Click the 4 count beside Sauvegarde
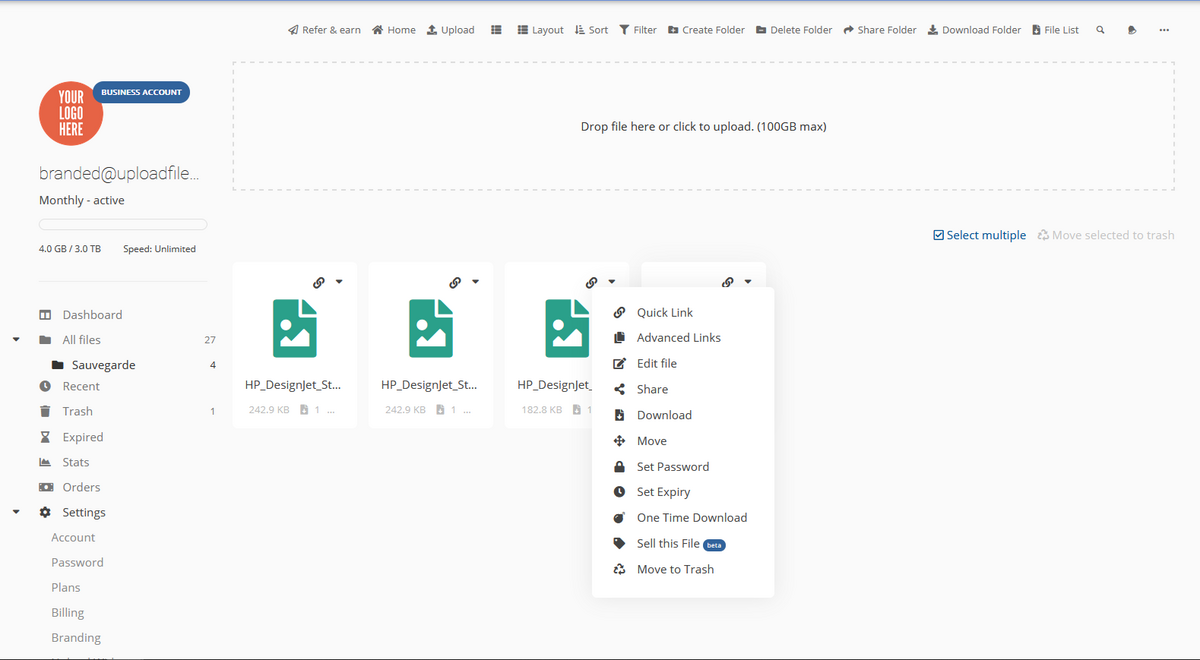Viewport: 1200px width, 660px height. (x=213, y=365)
